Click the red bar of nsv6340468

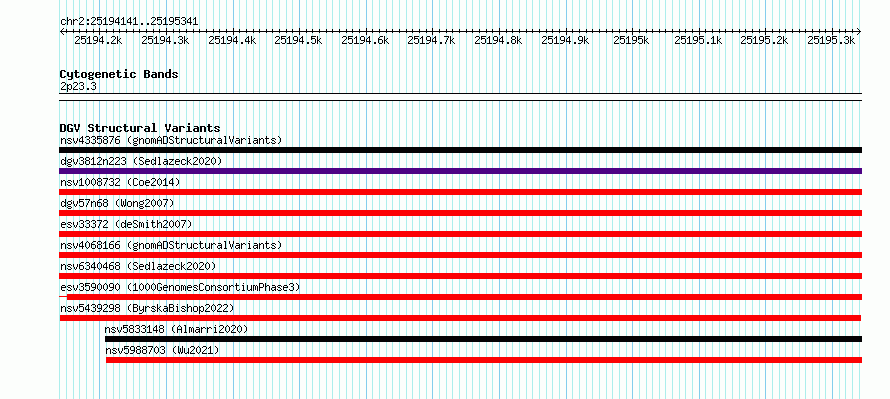[460, 276]
